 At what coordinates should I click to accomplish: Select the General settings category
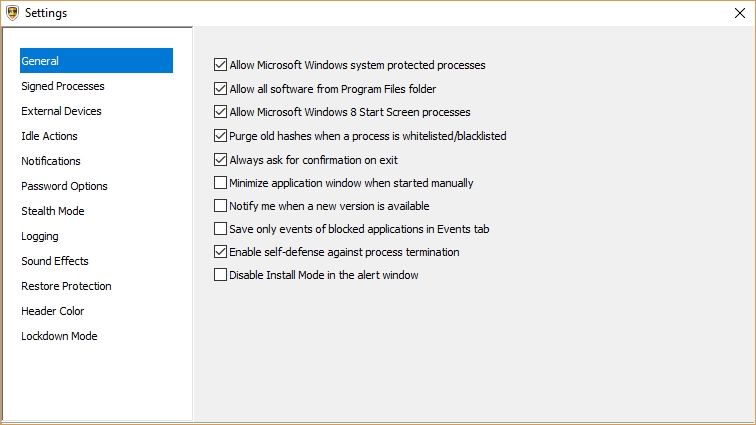40,61
